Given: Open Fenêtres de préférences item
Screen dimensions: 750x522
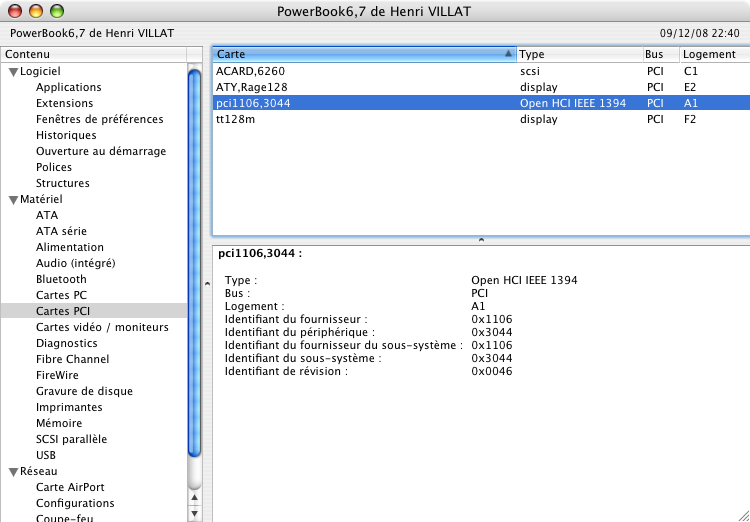Looking at the screenshot, I should [x=99, y=119].
